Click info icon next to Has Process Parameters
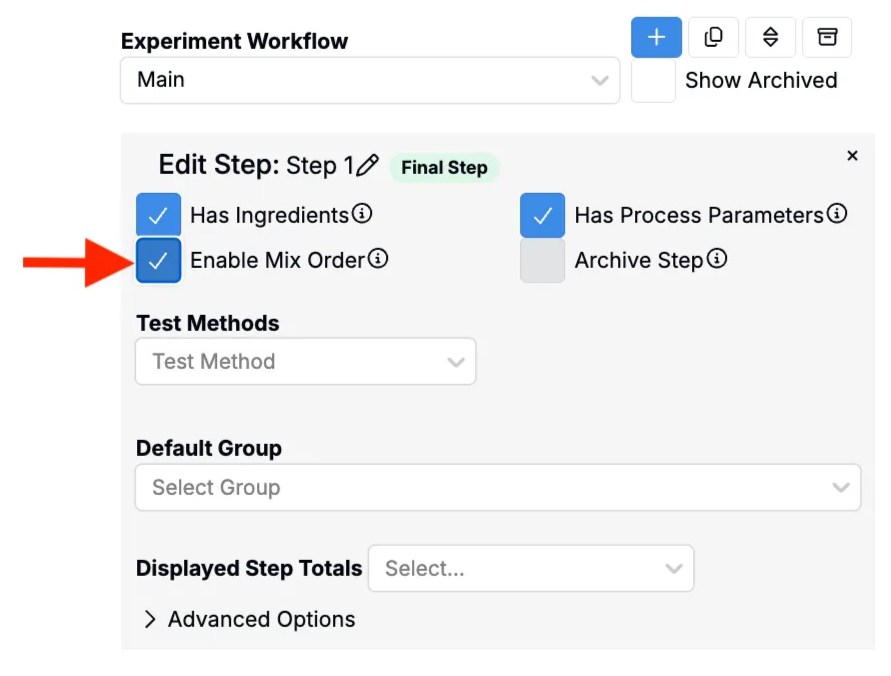Image resolution: width=891 pixels, height=676 pixels. tap(836, 214)
